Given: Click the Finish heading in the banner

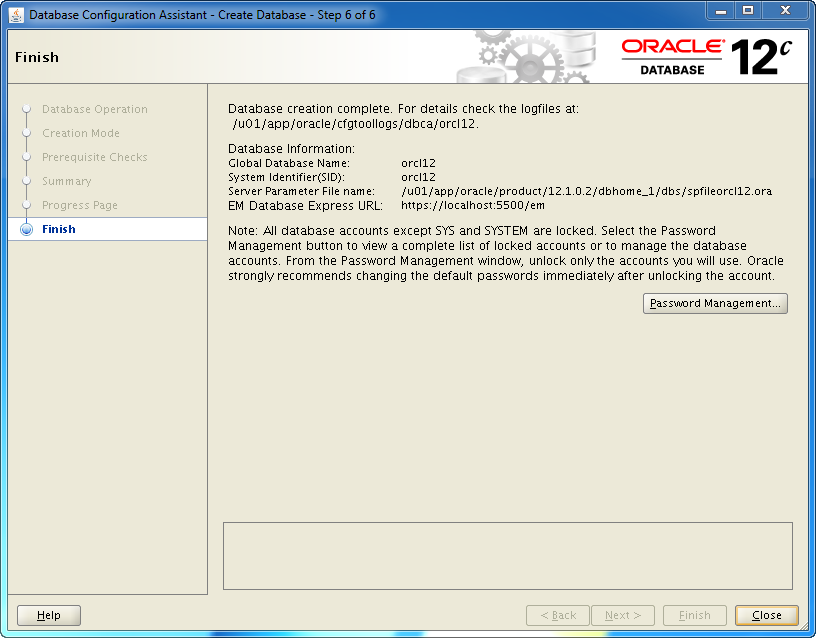Looking at the screenshot, I should click(37, 57).
